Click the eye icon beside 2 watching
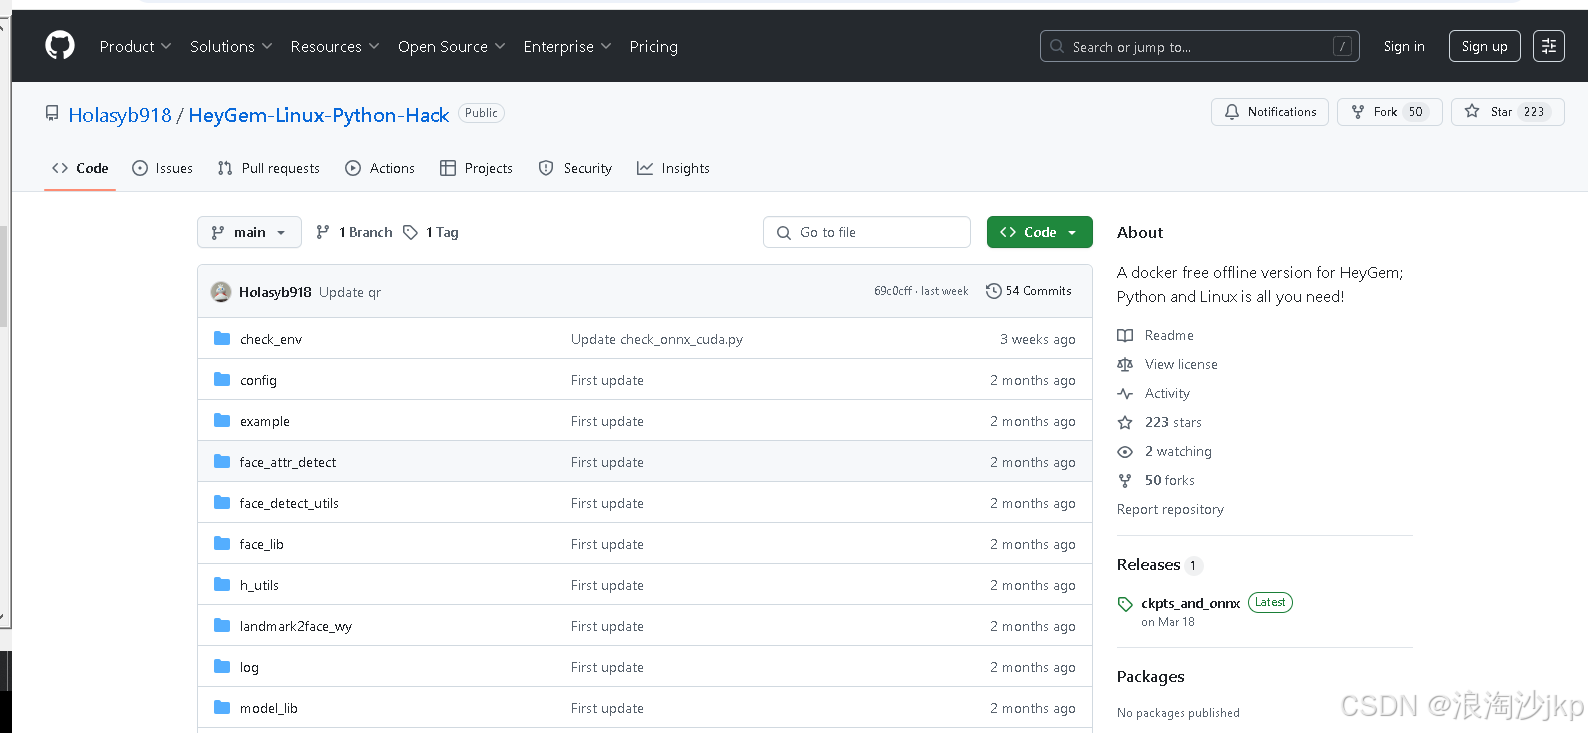1588x733 pixels. click(1125, 451)
